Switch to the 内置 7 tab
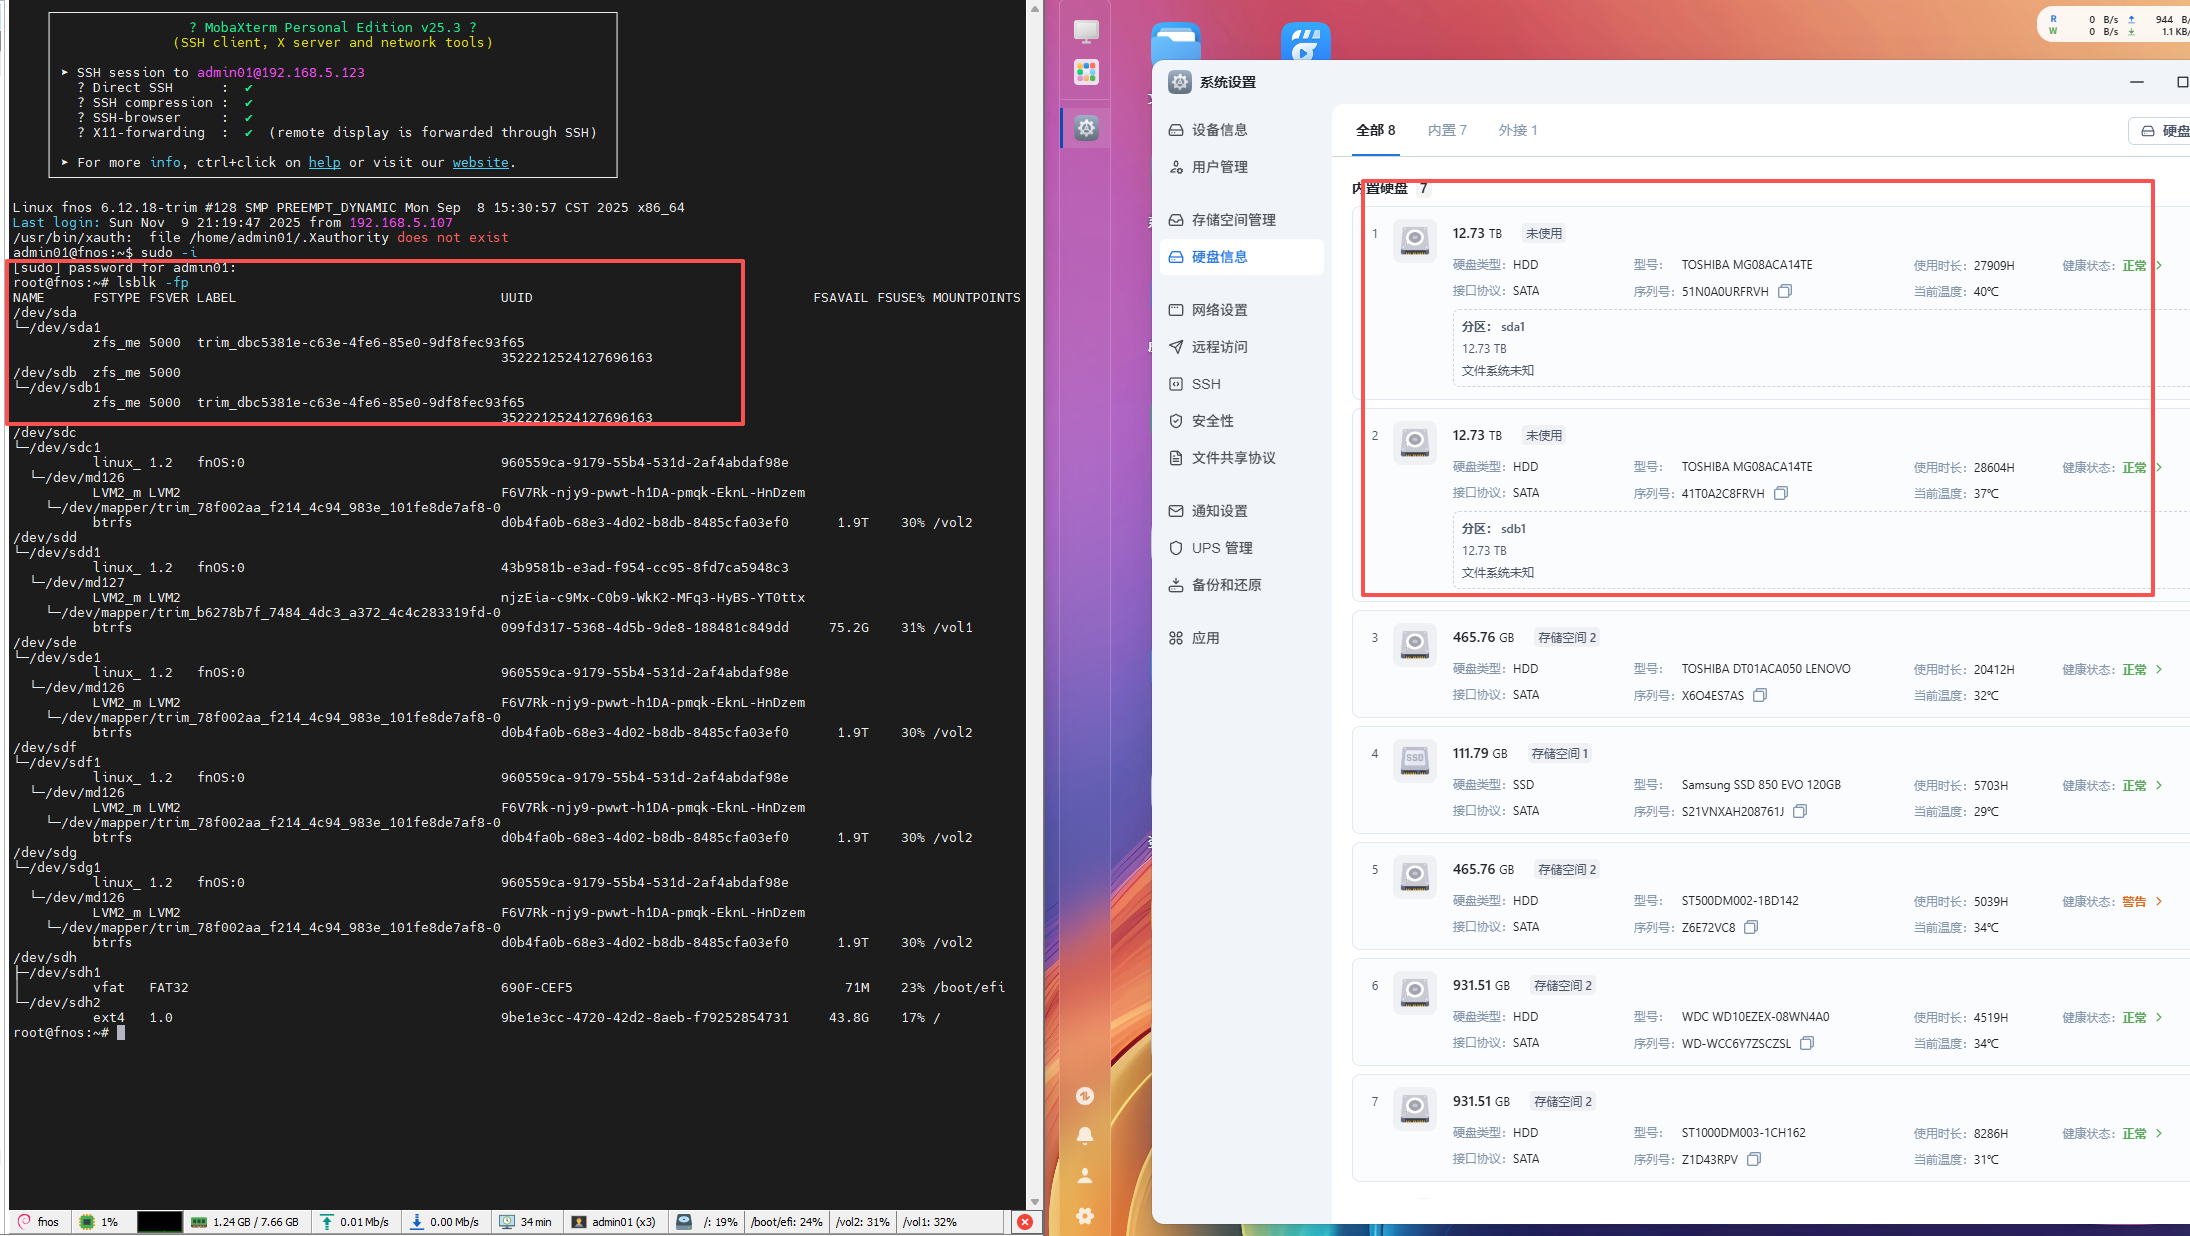Screen dimensions: 2190x1236 click(1446, 130)
